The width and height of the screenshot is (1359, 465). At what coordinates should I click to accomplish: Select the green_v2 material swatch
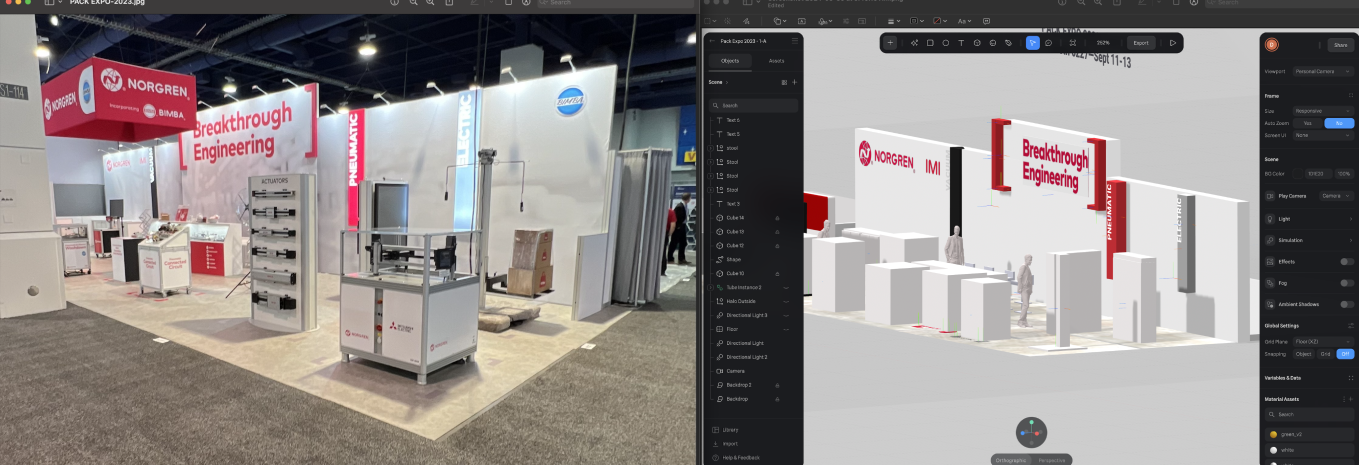(x=1273, y=434)
